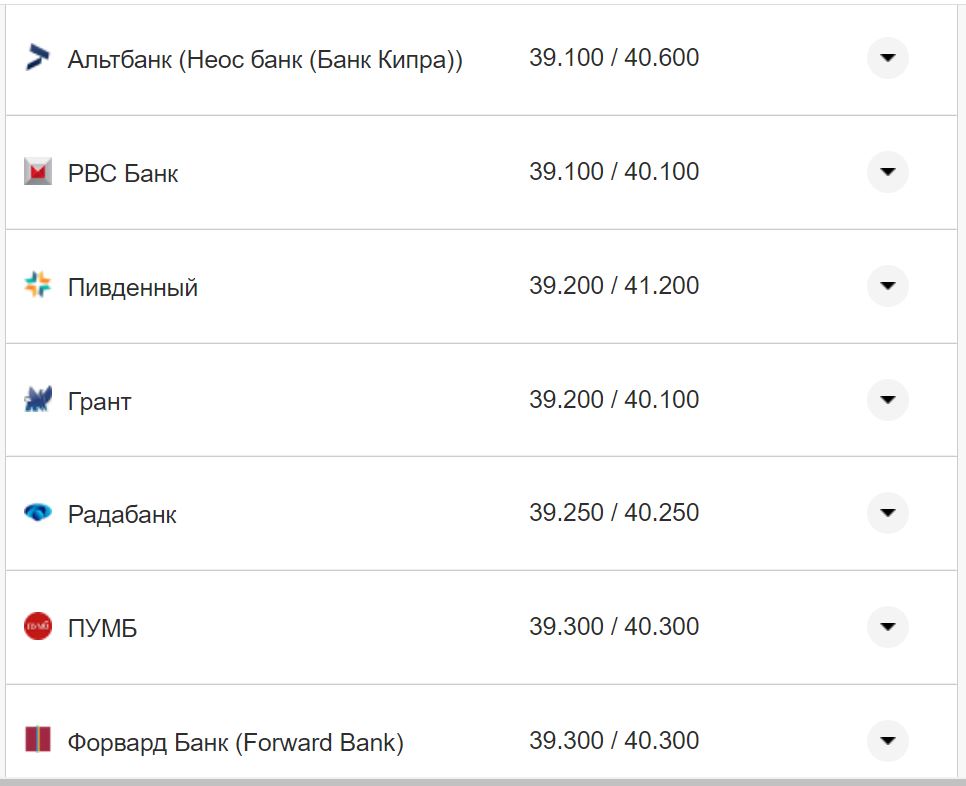Click the ПУМБ rate 39.300 / 40.300
The width and height of the screenshot is (966, 786).
(x=614, y=627)
